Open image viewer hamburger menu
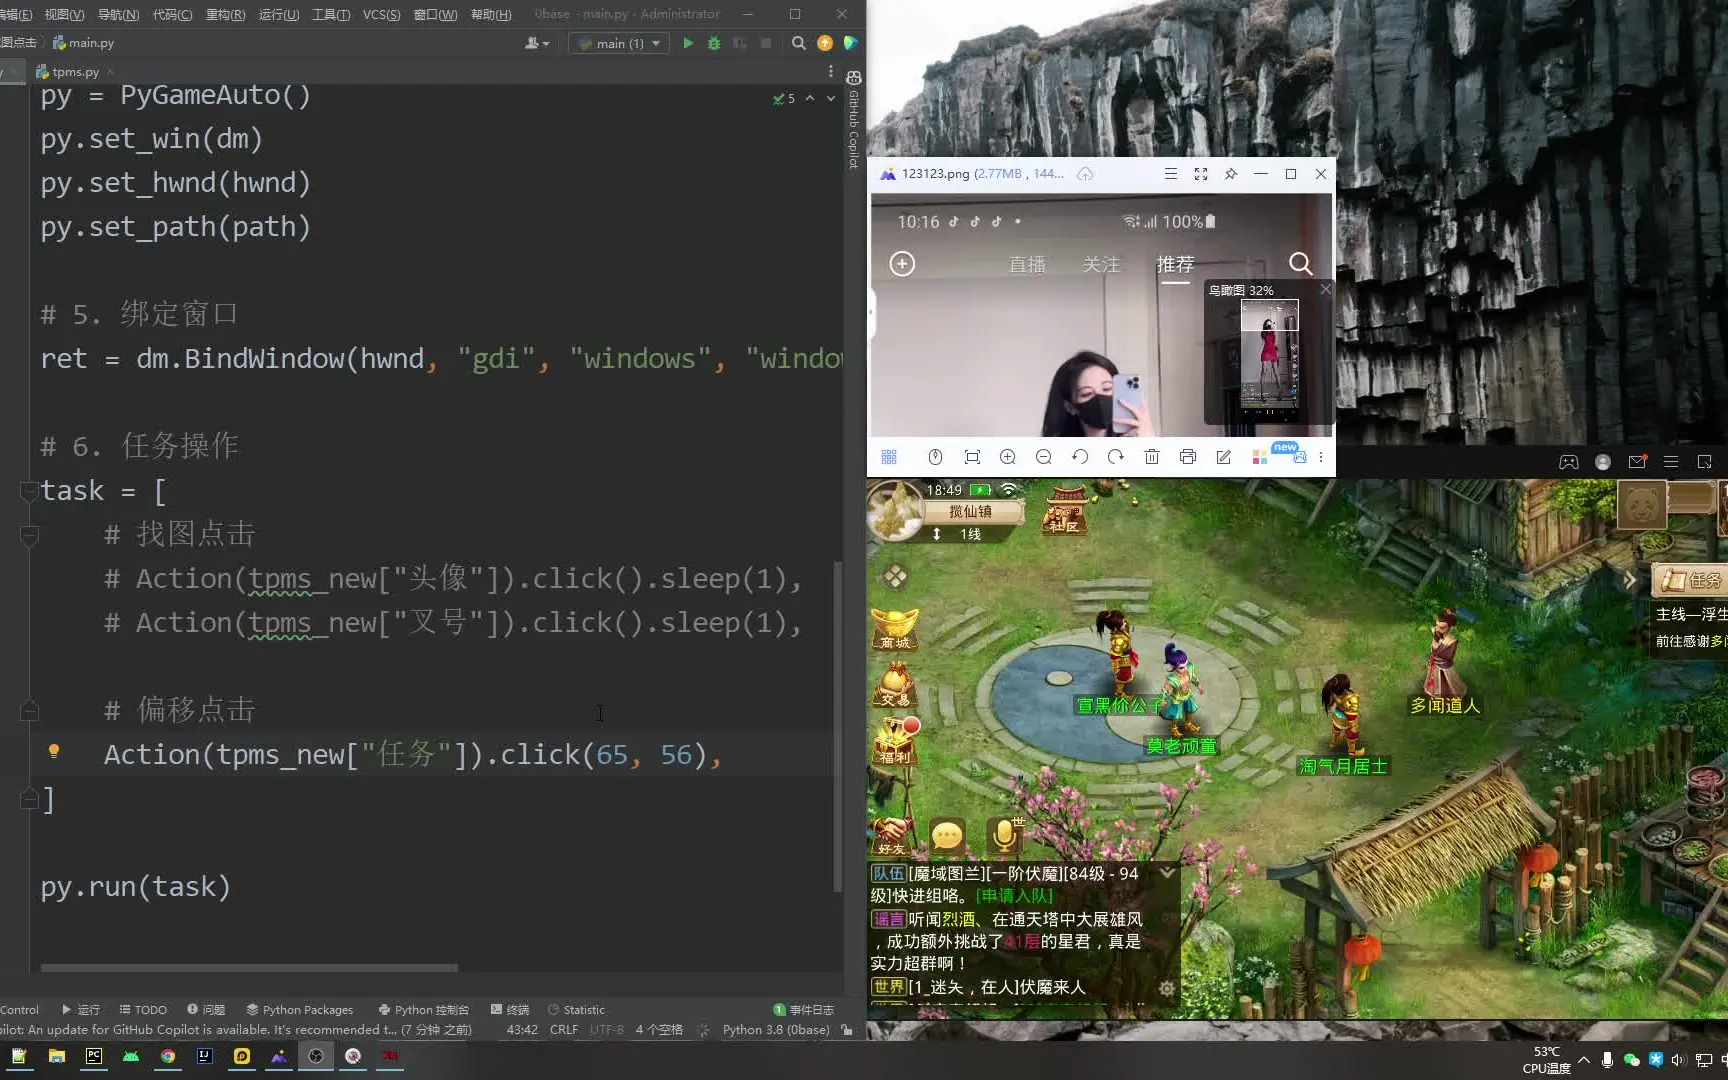This screenshot has height=1080, width=1728. [x=1170, y=174]
